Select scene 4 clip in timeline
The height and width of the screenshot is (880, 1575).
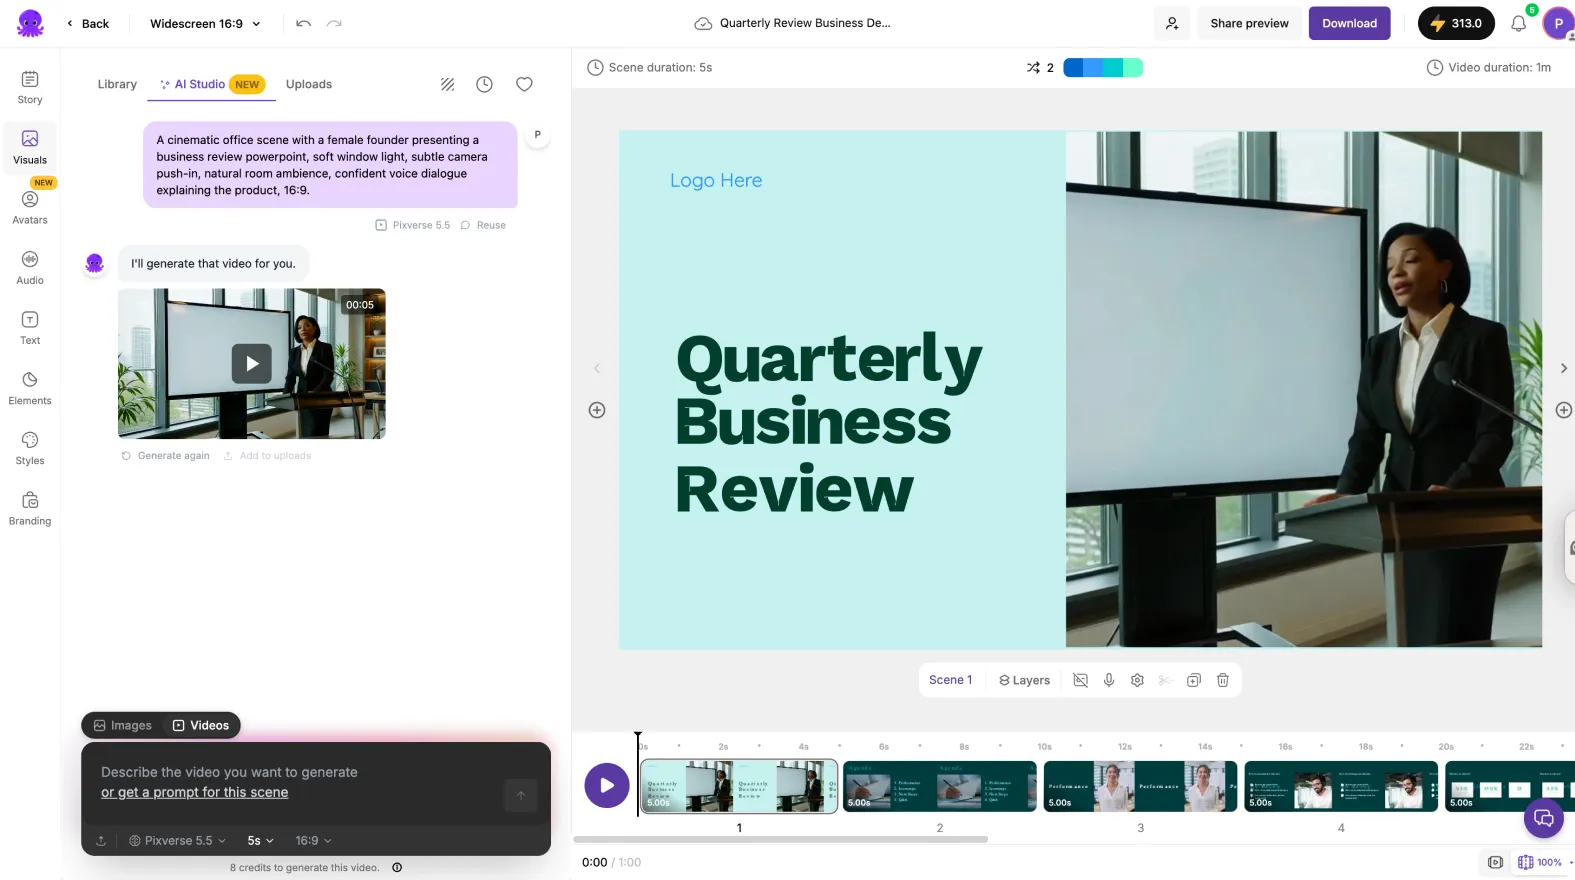1341,786
